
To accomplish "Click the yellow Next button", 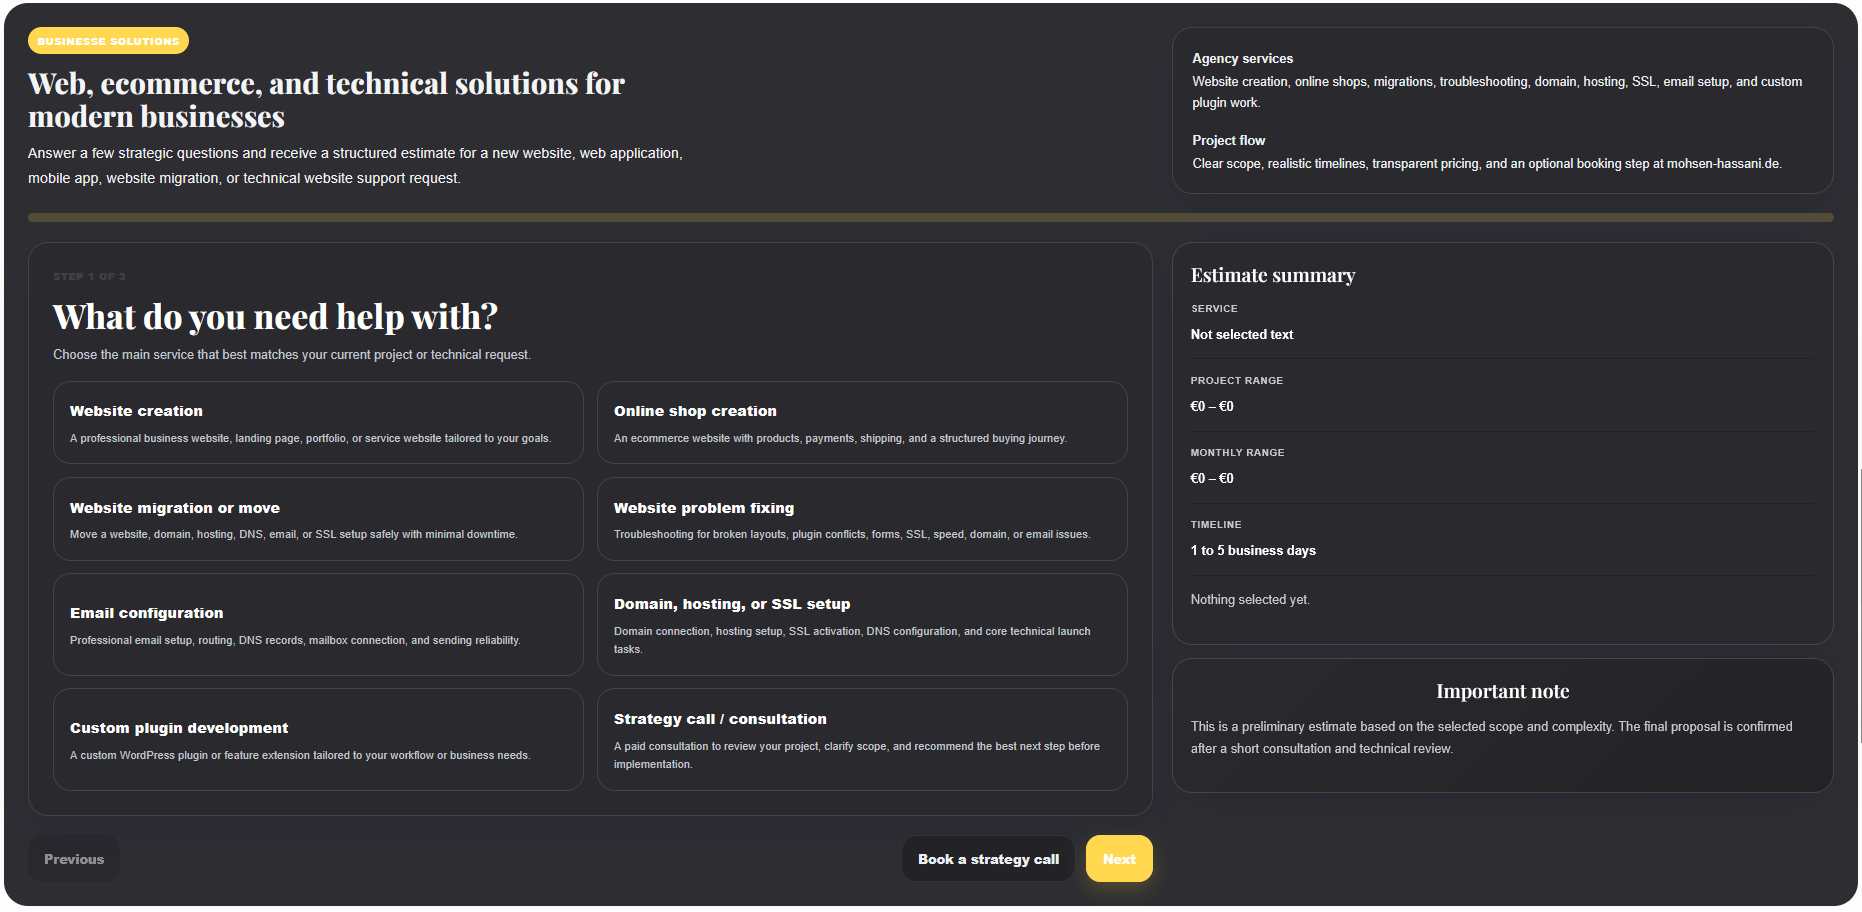I will pyautogui.click(x=1119, y=859).
